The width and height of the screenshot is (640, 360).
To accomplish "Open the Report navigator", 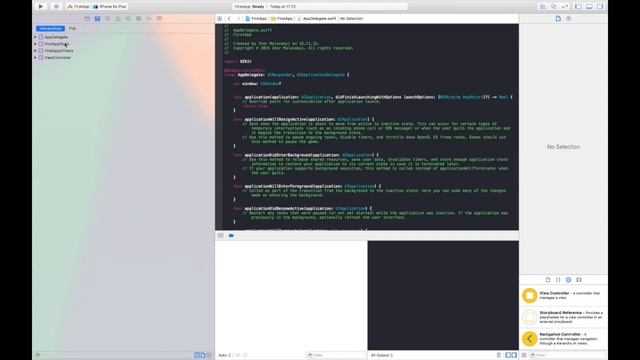I will click(159, 19).
